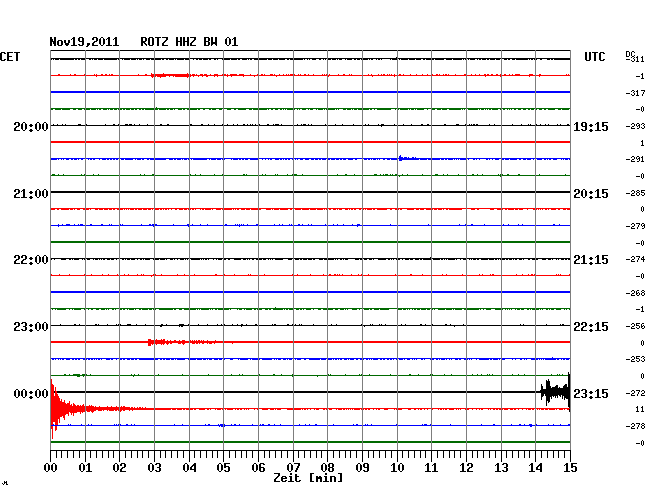
Task: Click the date label Nov19,2011
Action: point(84,42)
